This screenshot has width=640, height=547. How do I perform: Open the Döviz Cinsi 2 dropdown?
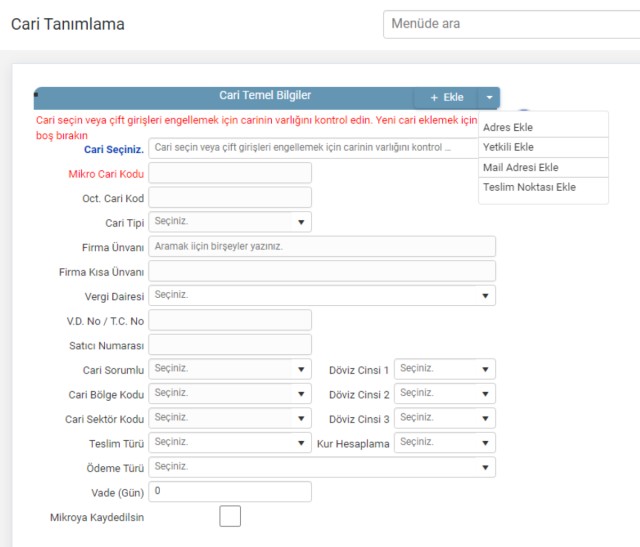click(445, 394)
